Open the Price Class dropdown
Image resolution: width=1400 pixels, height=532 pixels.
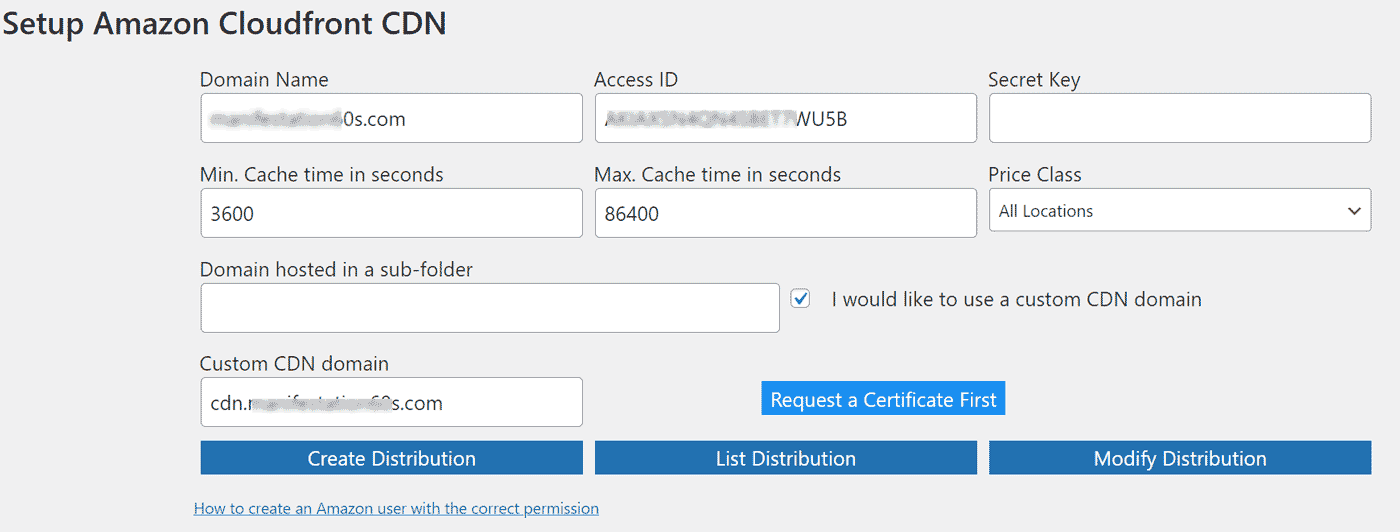coord(1179,211)
